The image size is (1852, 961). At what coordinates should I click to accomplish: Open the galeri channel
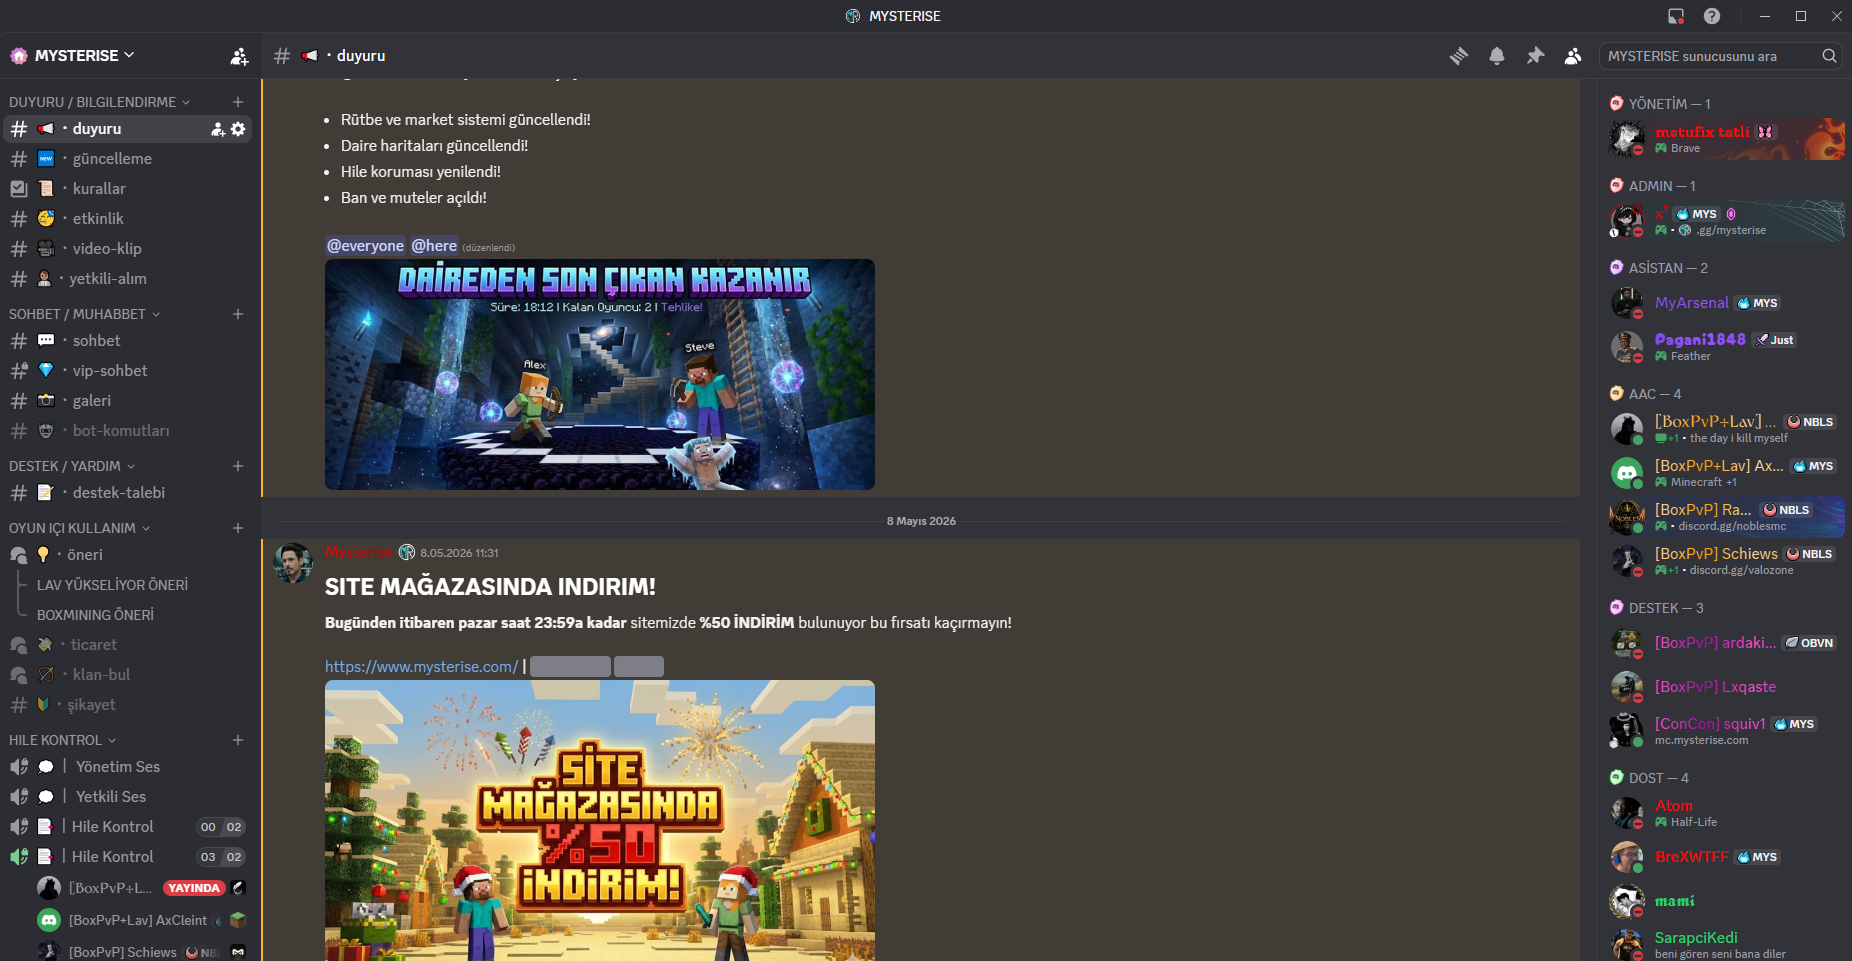(130, 401)
